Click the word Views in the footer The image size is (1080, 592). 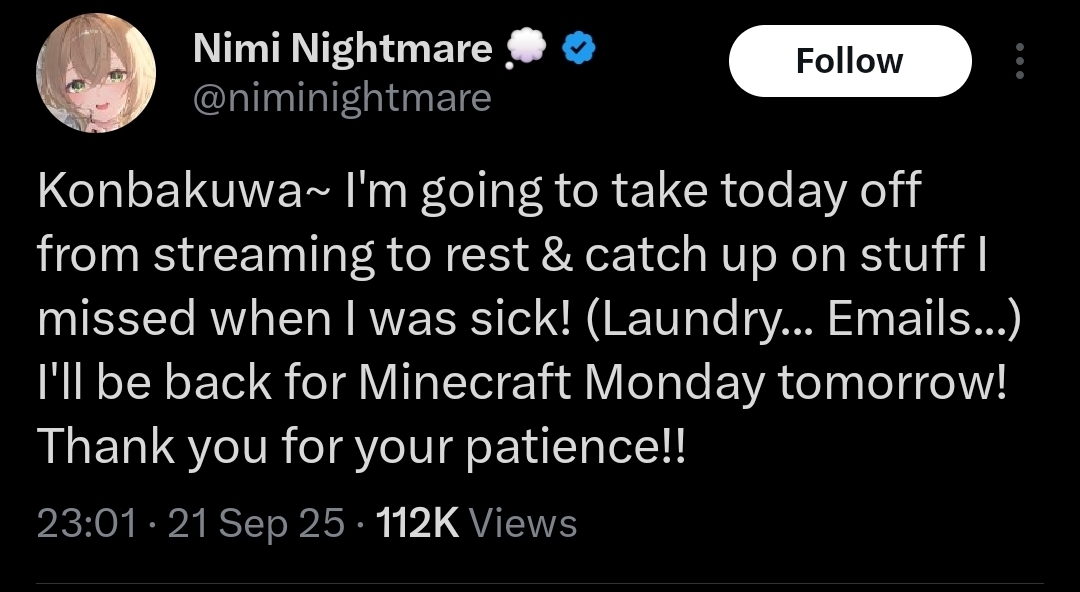(522, 523)
